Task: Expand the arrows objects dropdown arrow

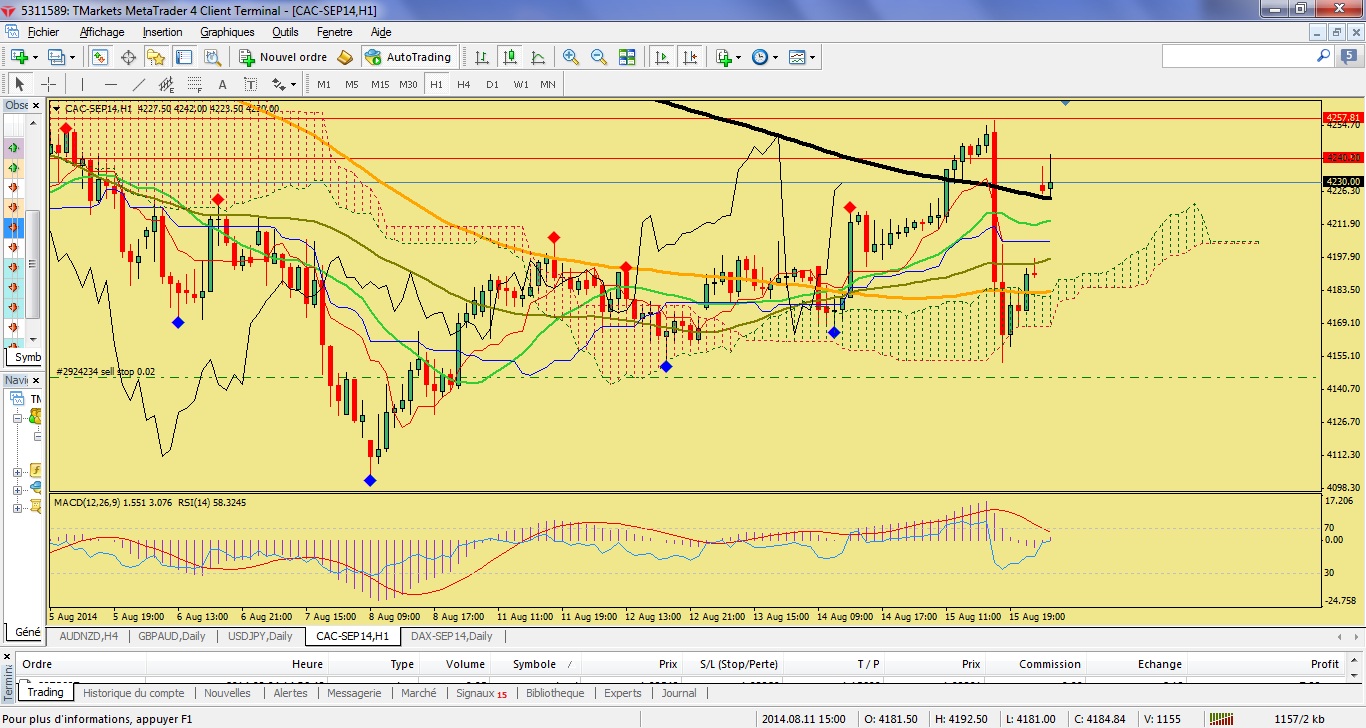Action: [x=295, y=84]
